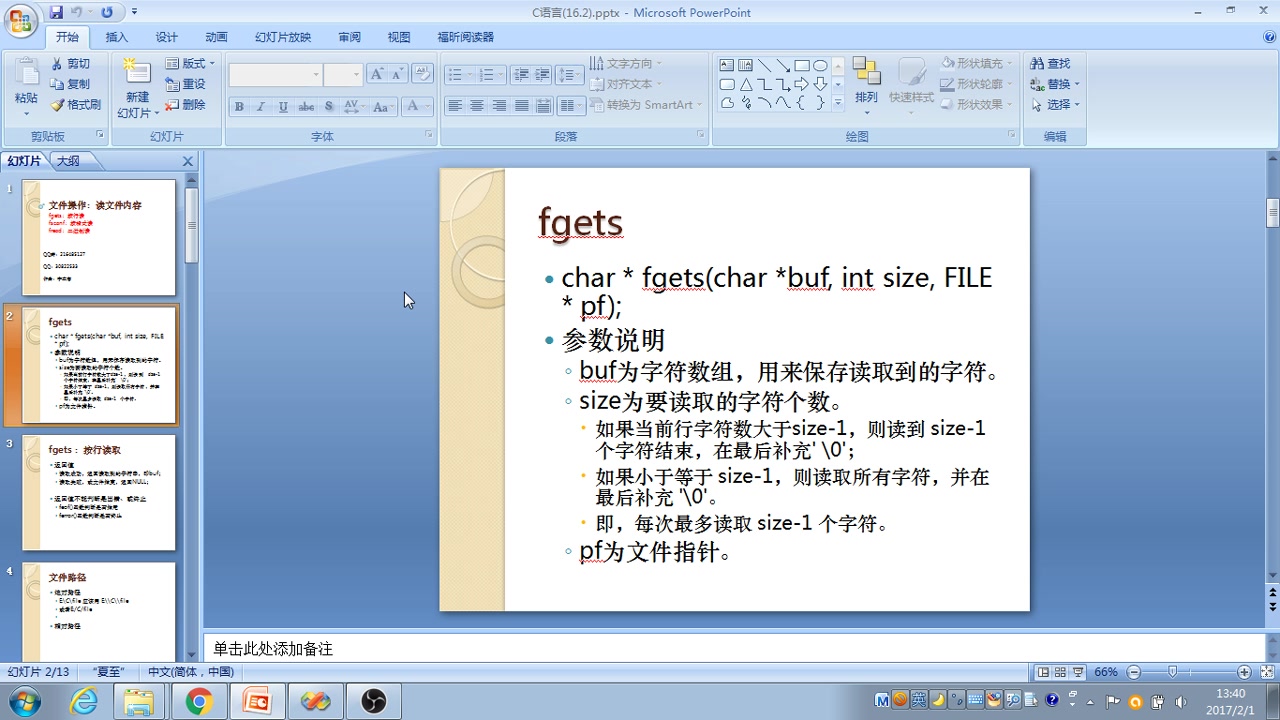This screenshot has width=1280, height=720.
Task: Start Slide Show view from the status bar
Action: pos(1078,672)
